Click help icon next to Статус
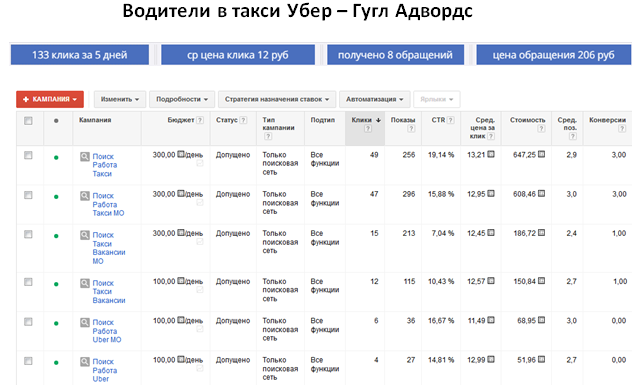This screenshot has width=644, height=386. point(244,120)
